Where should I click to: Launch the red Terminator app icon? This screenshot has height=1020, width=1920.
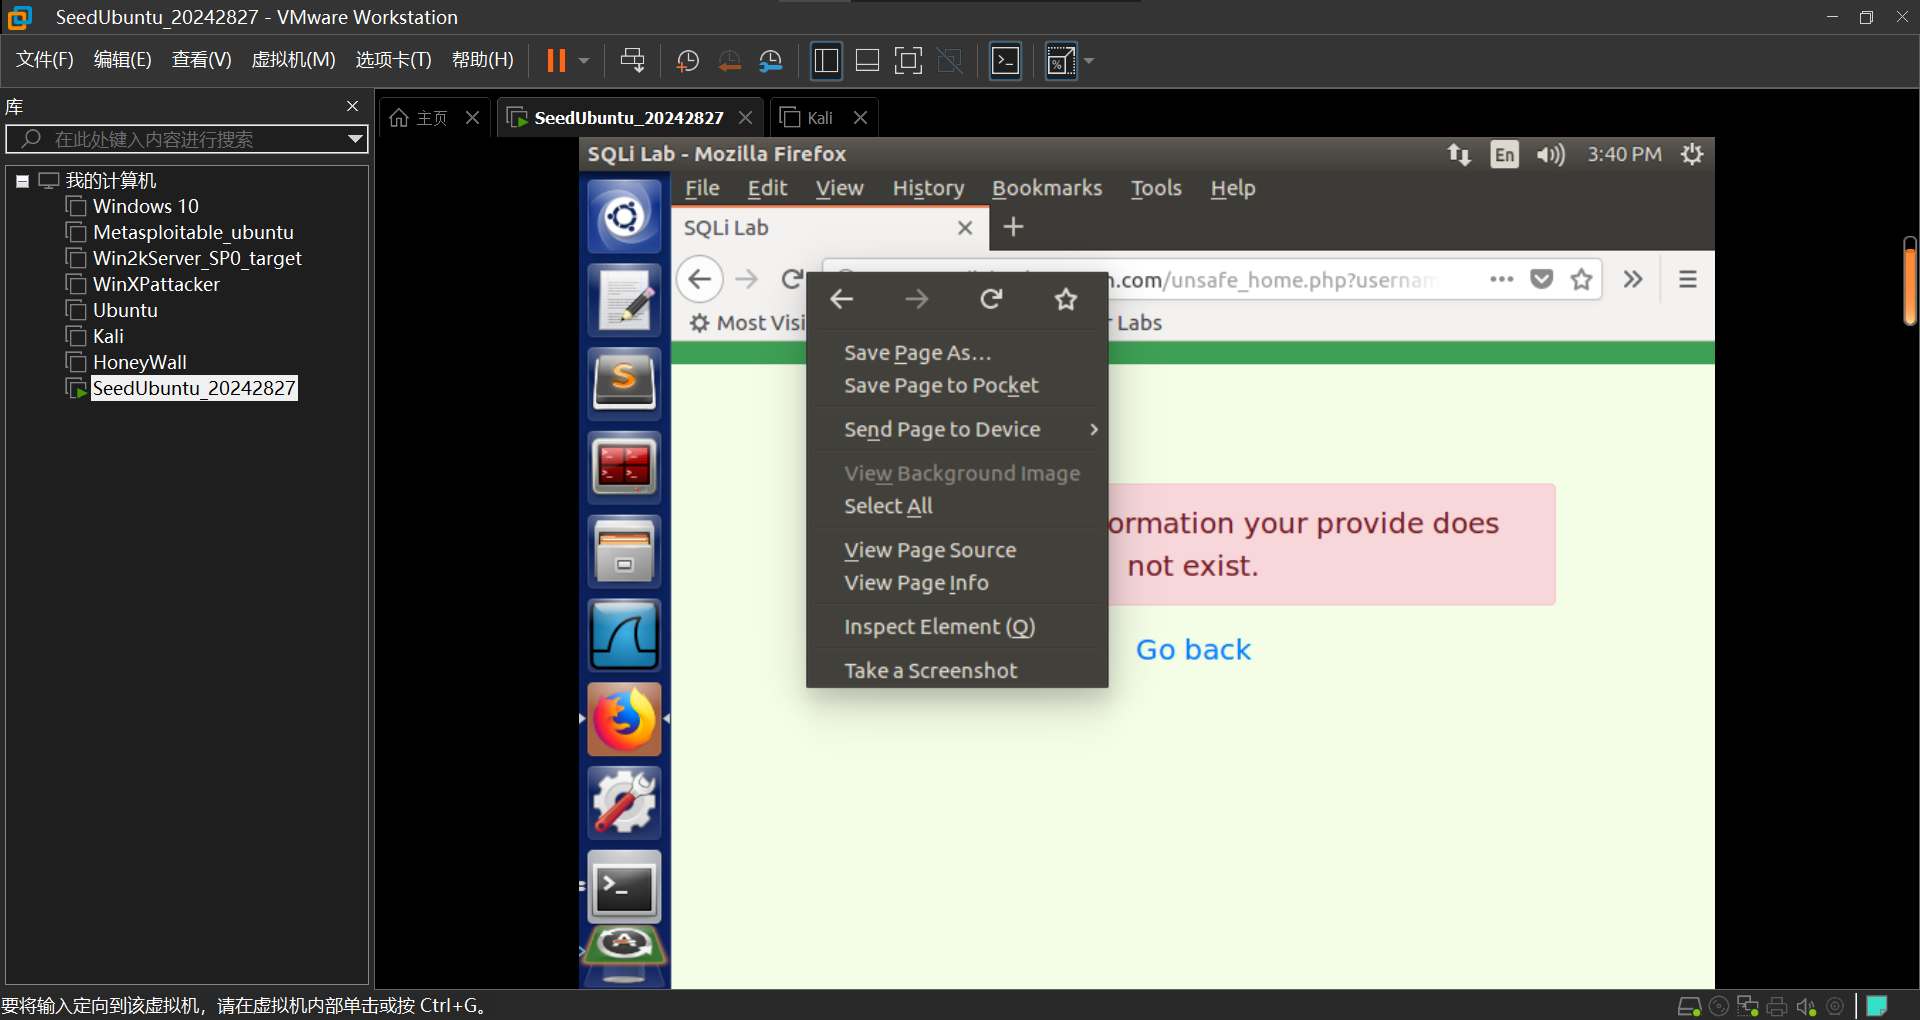pyautogui.click(x=624, y=468)
